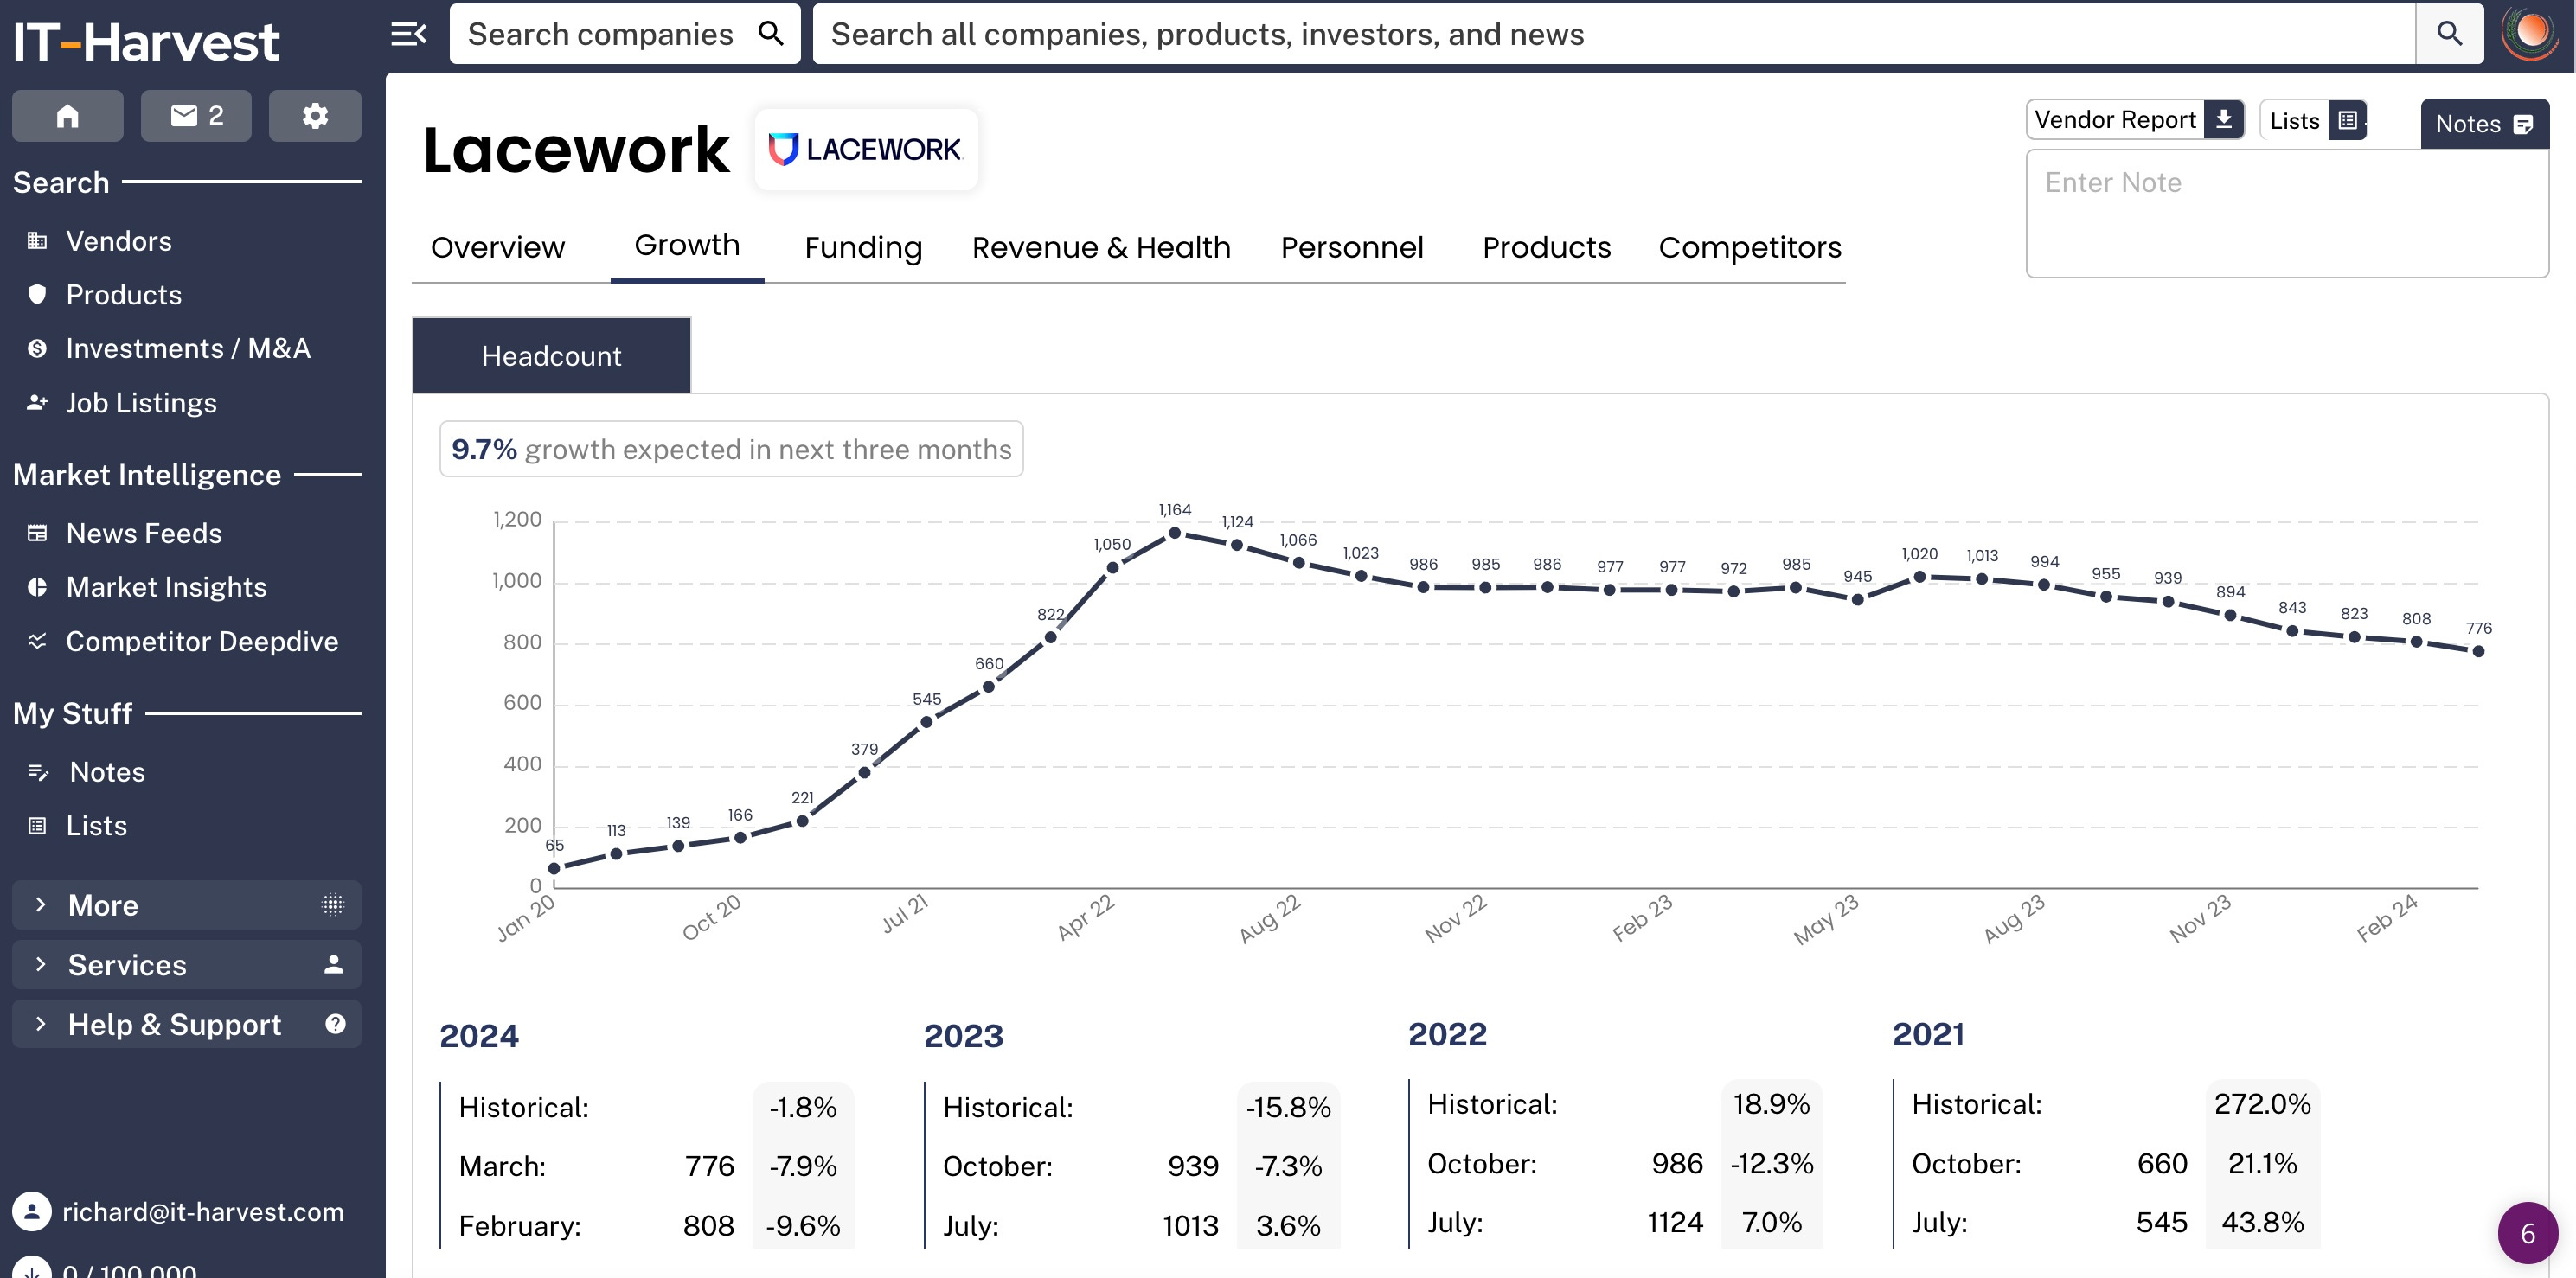This screenshot has width=2576, height=1278.
Task: Click the Vendors building icon in sidebar
Action: [37, 241]
